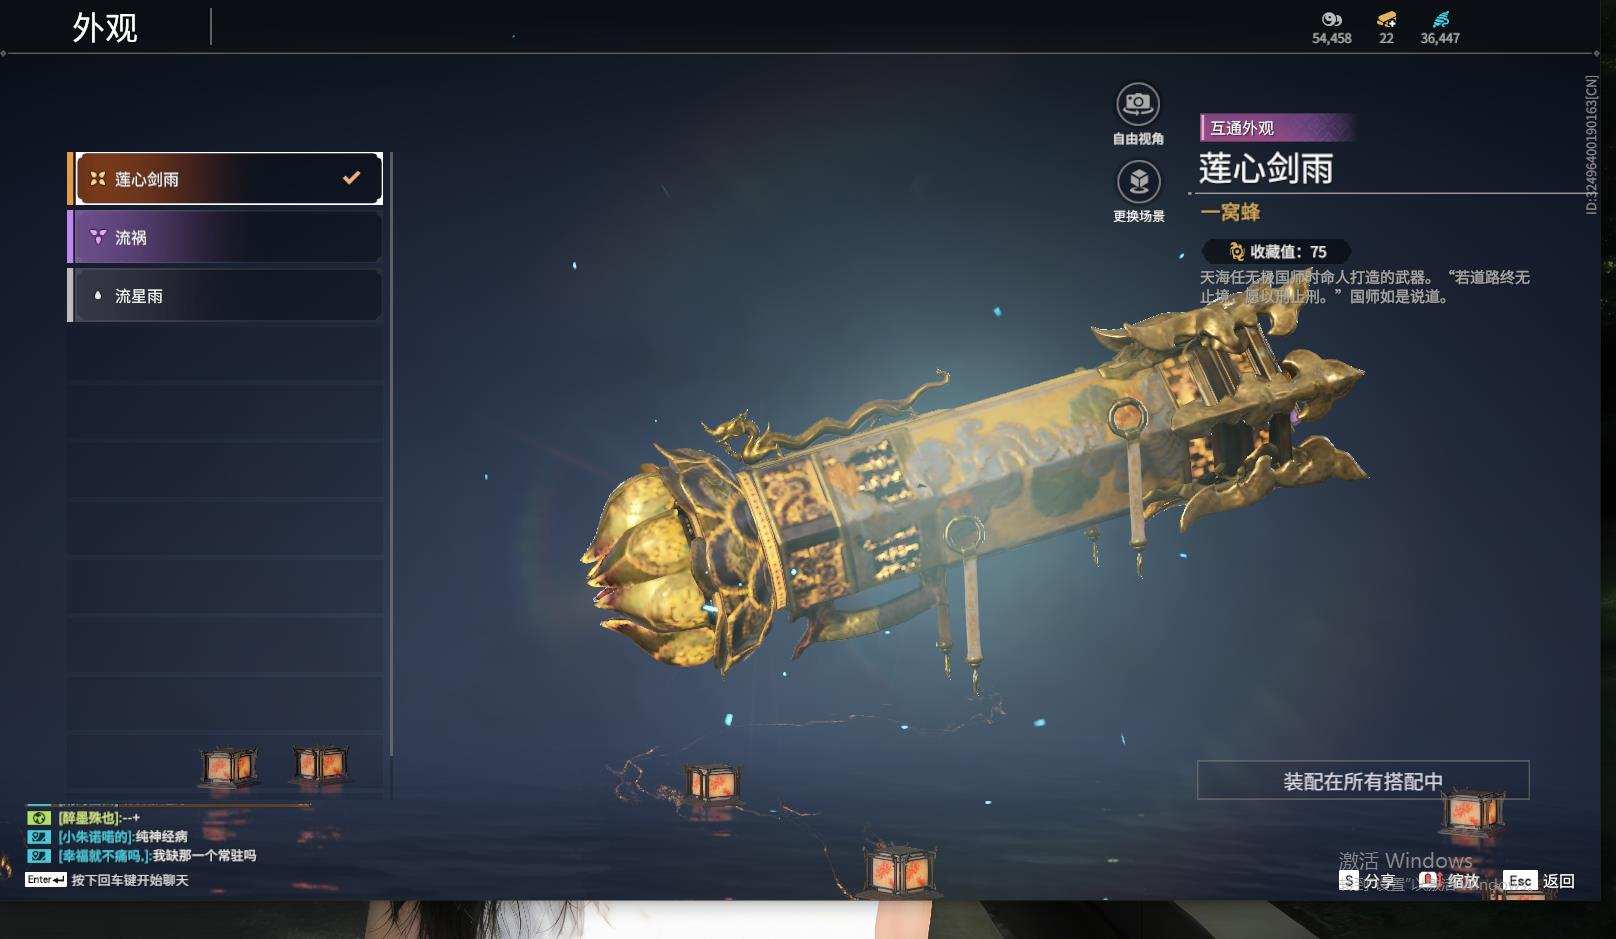Toggle the checkmark on 莲心剑雨
Screen dimensions: 1616x939
(351, 178)
